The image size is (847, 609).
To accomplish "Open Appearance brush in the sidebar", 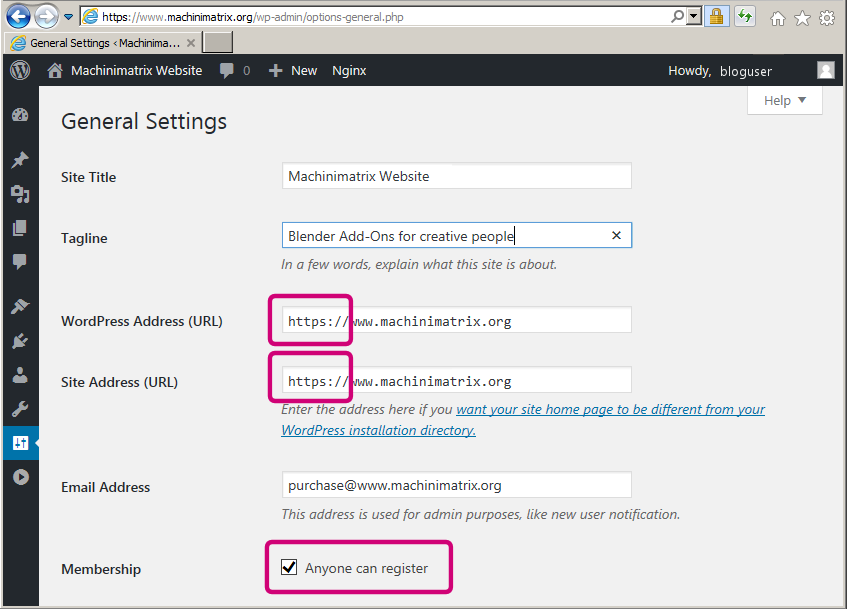I will (20, 306).
